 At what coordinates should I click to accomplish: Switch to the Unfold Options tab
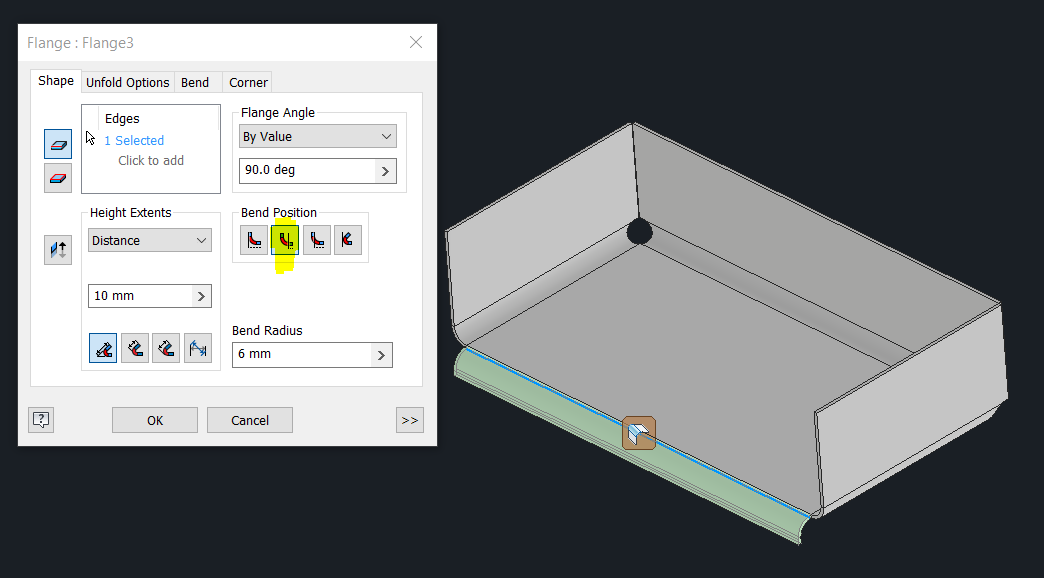tap(127, 82)
